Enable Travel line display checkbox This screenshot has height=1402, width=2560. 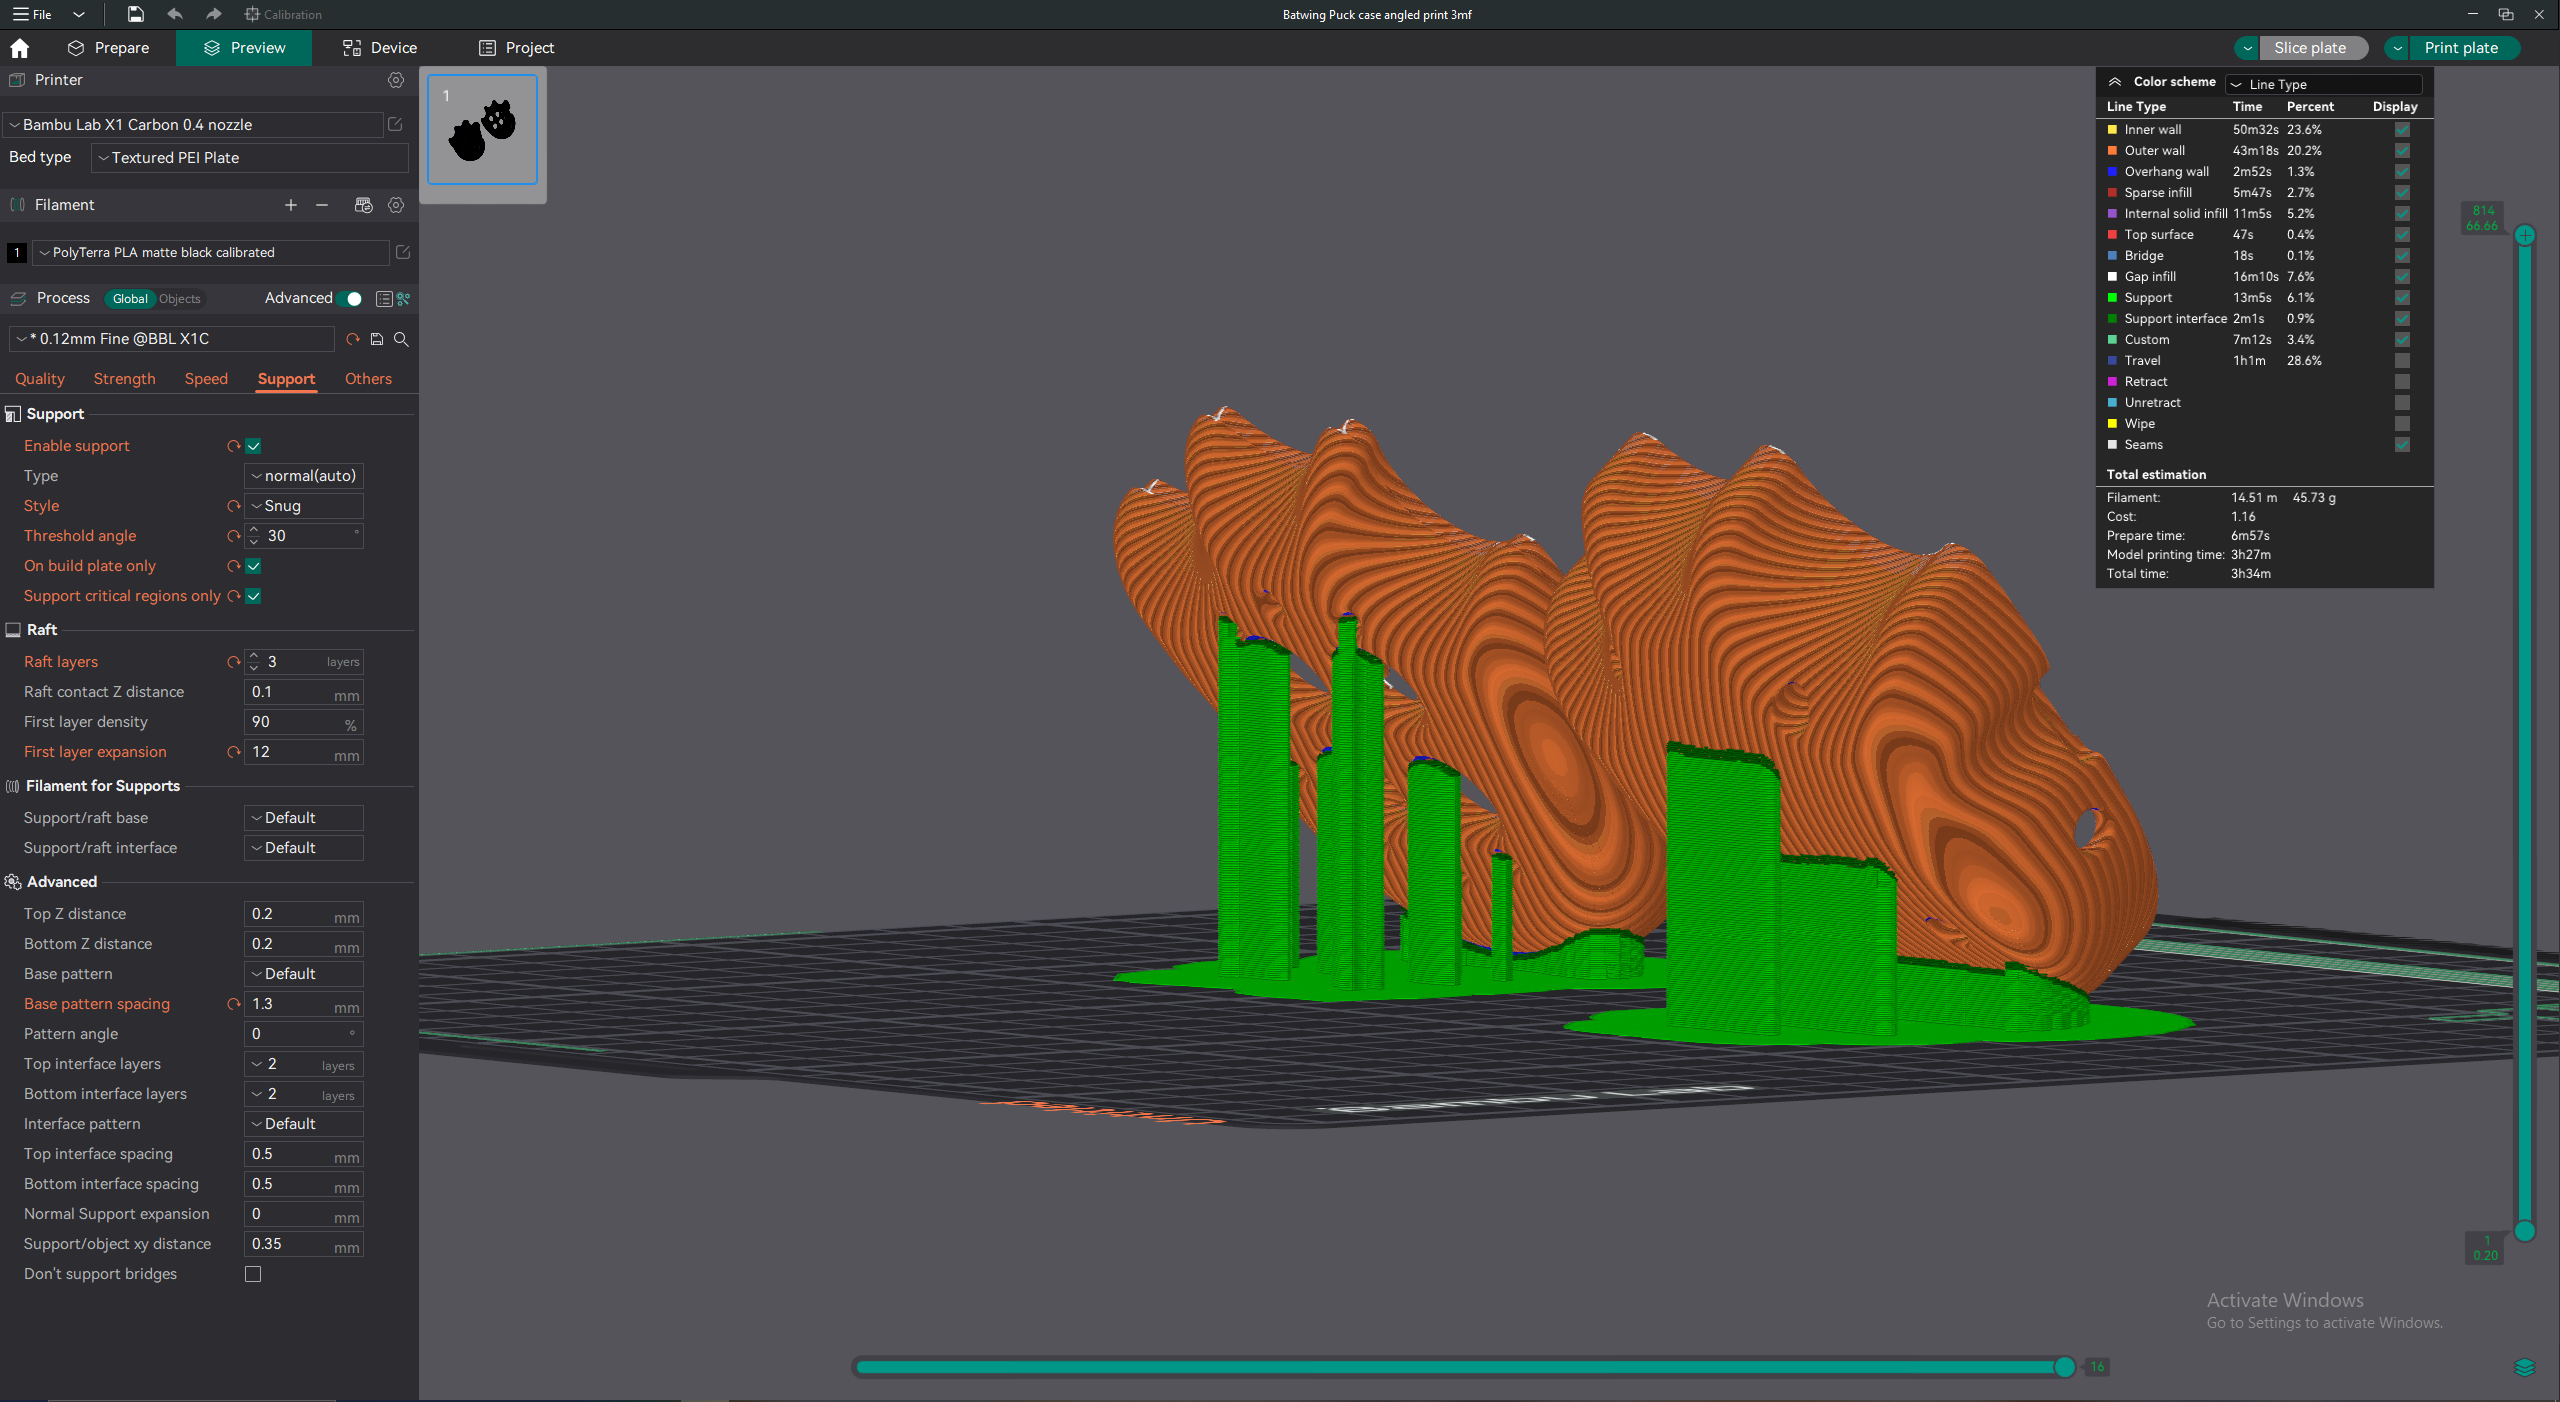pos(2402,361)
